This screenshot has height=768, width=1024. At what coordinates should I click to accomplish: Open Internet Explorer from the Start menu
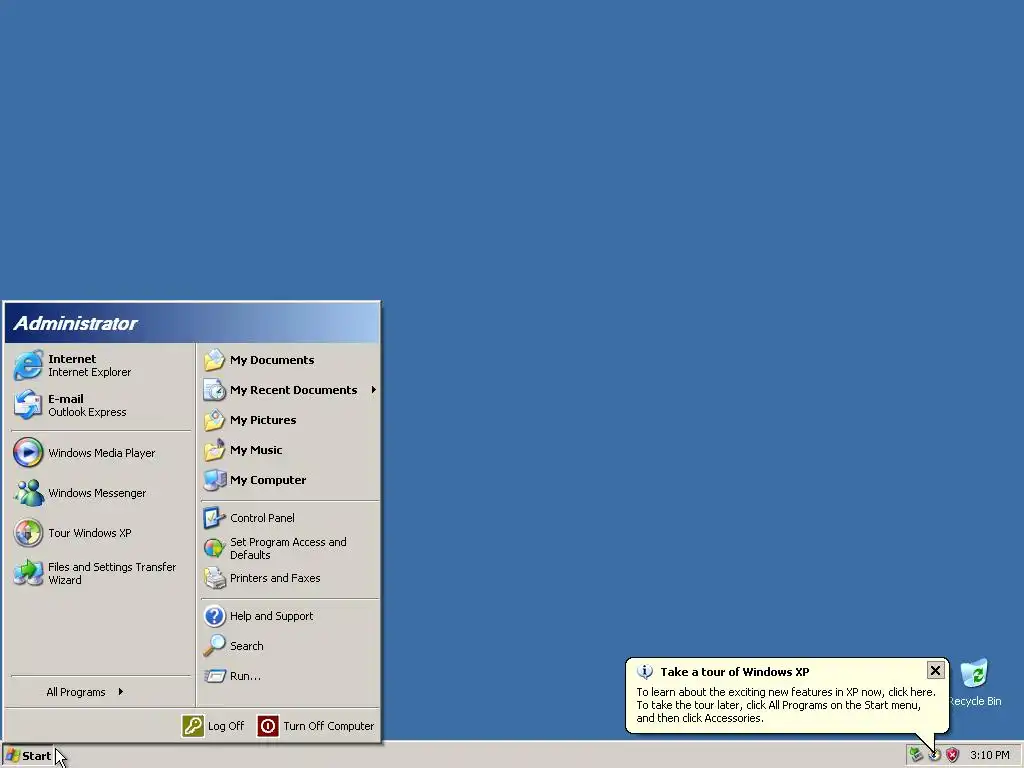pos(101,365)
